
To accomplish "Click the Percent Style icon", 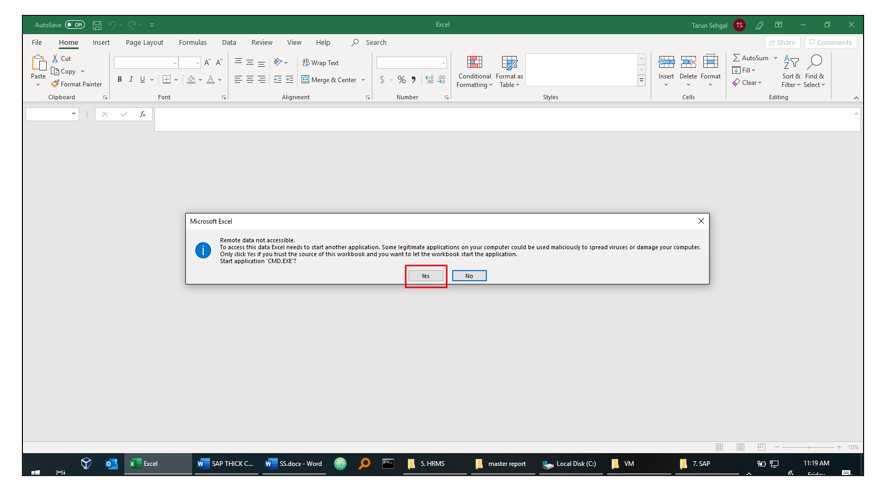I will pos(401,80).
